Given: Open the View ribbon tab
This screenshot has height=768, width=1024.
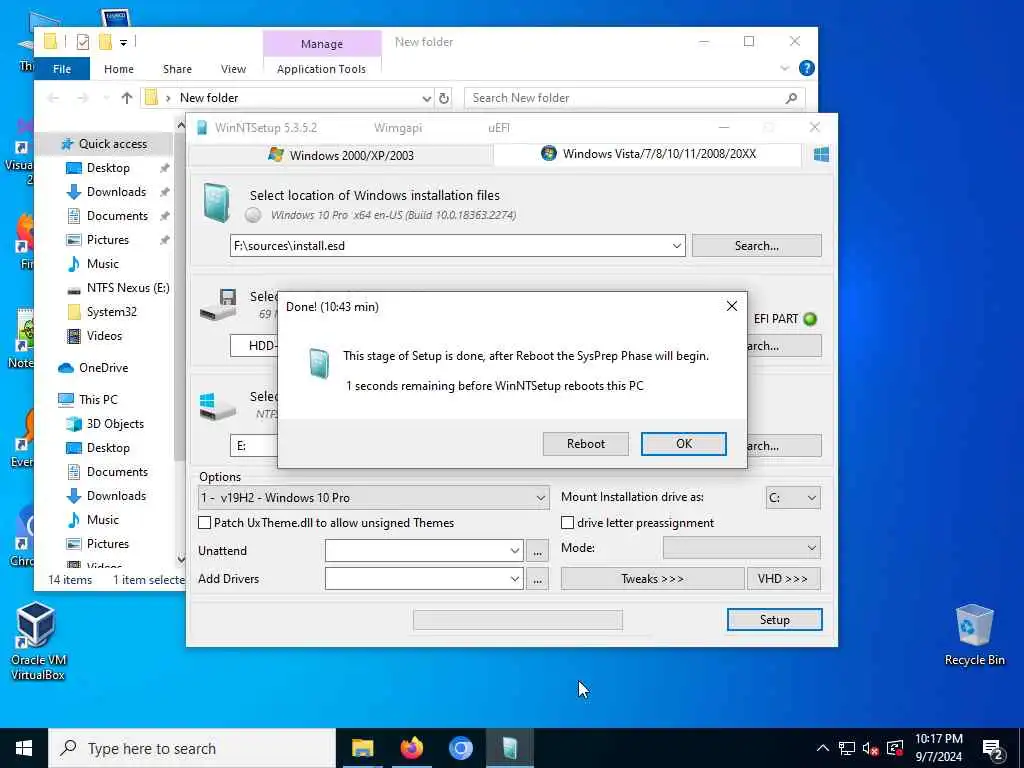Looking at the screenshot, I should 233,69.
